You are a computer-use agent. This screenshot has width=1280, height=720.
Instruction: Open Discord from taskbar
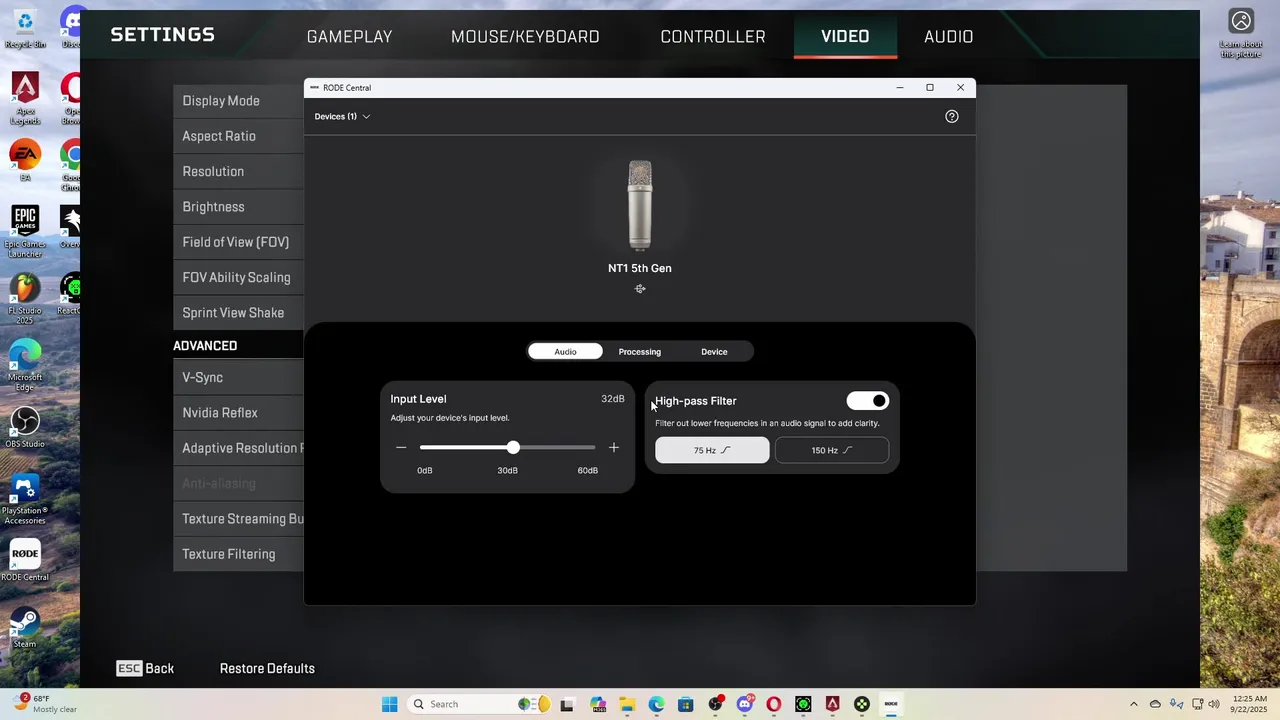(x=744, y=704)
